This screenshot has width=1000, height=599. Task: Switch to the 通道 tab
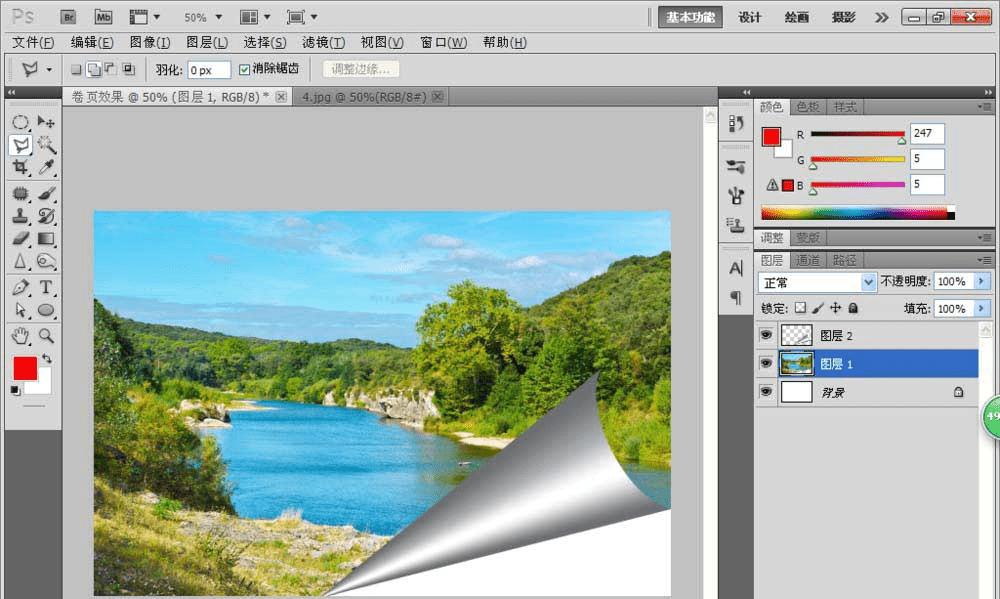pos(807,260)
